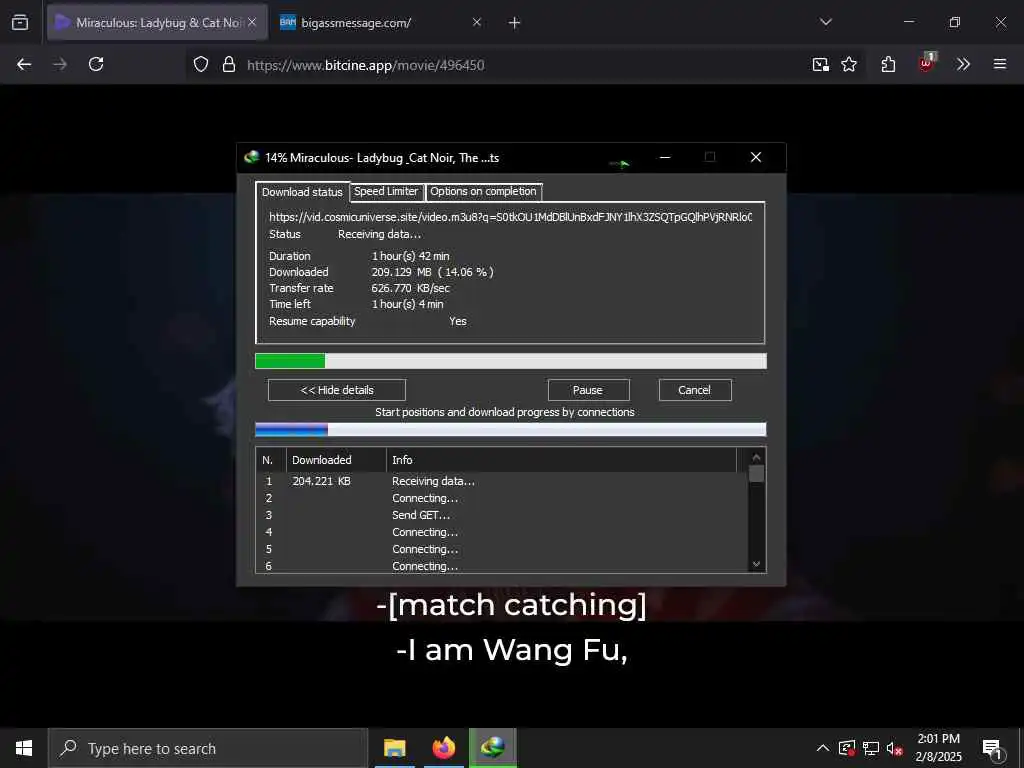This screenshot has height=768, width=1024.
Task: Go back in Firefox
Action: pyautogui.click(x=24, y=64)
